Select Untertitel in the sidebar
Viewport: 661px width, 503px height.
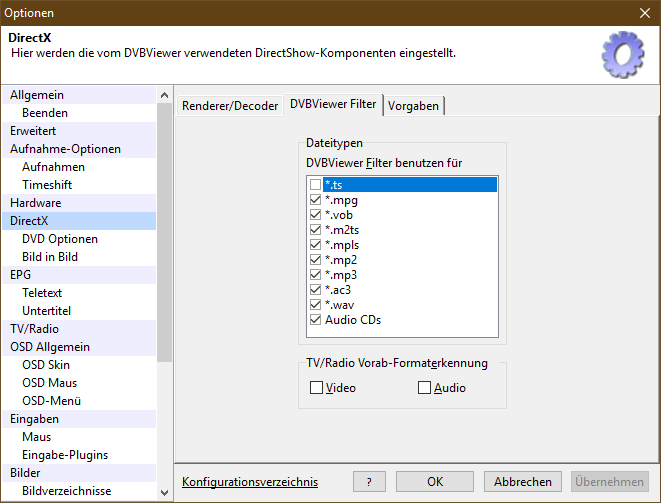(79, 311)
